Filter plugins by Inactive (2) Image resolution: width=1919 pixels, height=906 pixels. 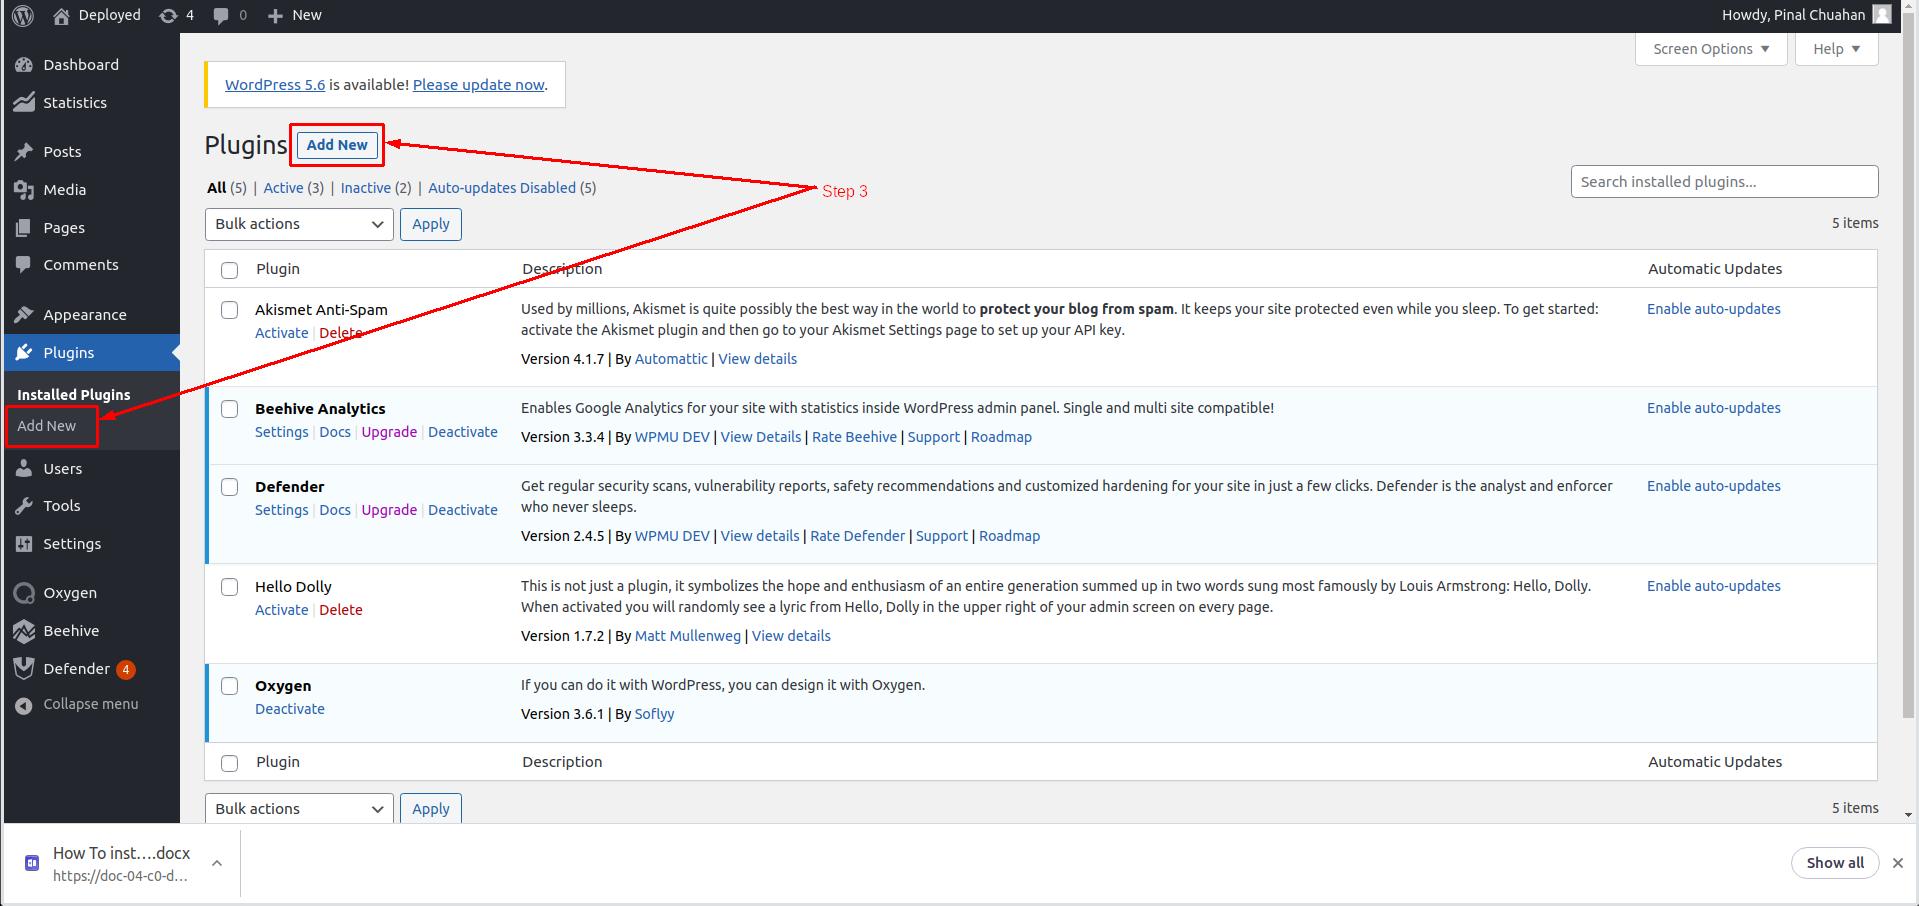click(x=376, y=188)
